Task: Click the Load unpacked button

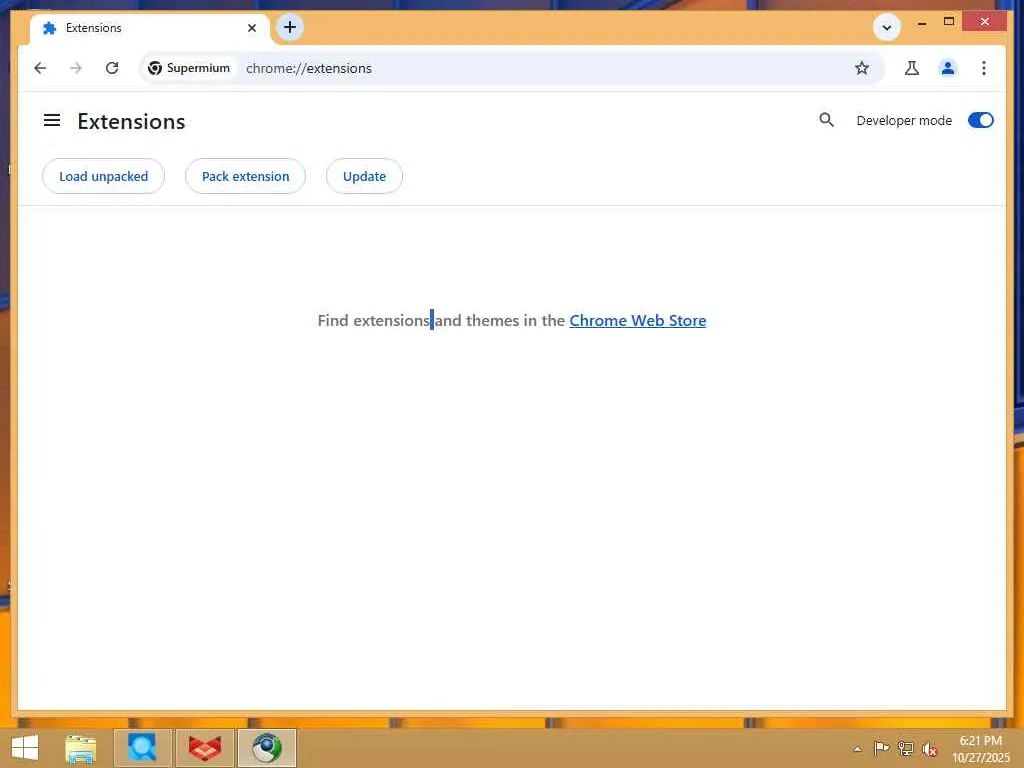Action: coord(103,176)
